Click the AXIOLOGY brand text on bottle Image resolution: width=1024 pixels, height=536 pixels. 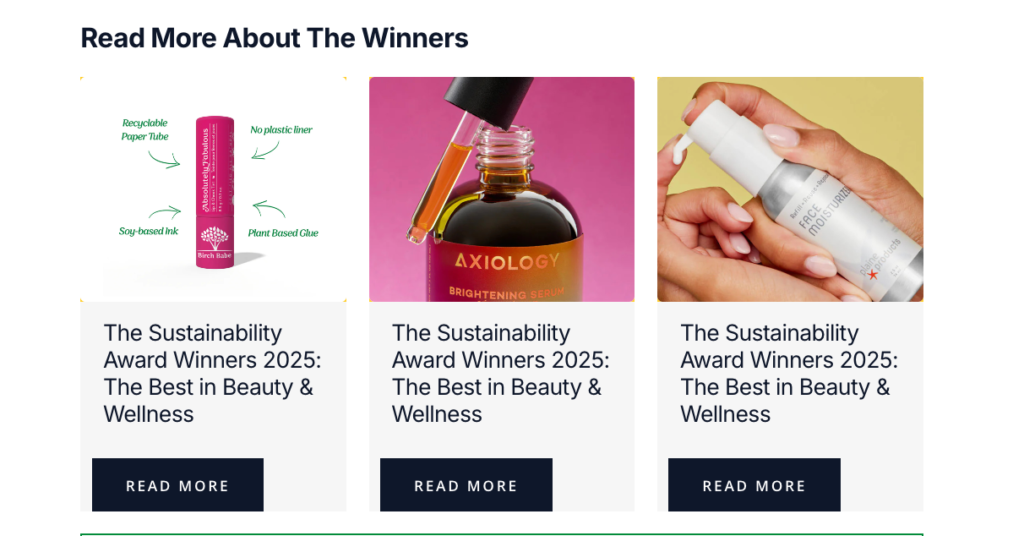pyautogui.click(x=507, y=262)
